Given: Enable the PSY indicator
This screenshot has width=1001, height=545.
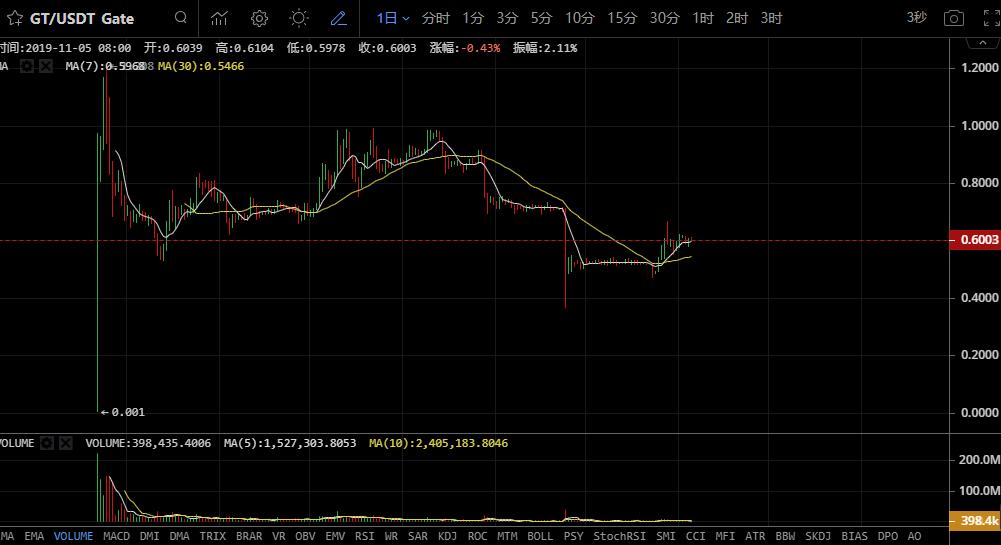Looking at the screenshot, I should pos(573,536).
